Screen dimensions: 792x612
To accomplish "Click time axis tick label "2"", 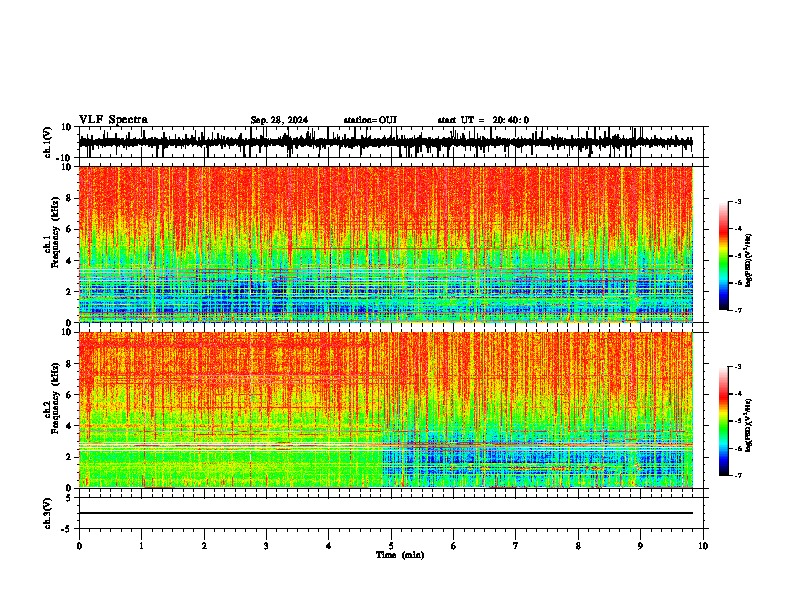I will (x=204, y=546).
